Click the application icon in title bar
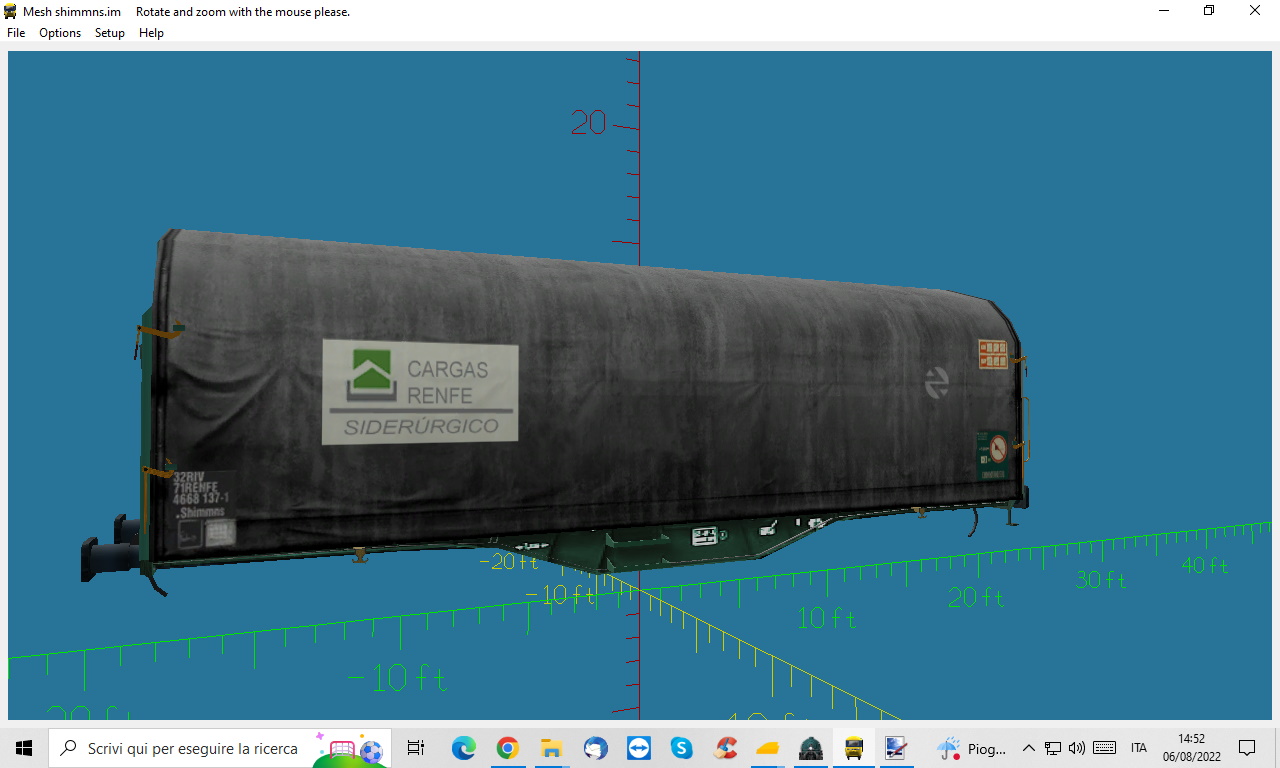 [11, 11]
